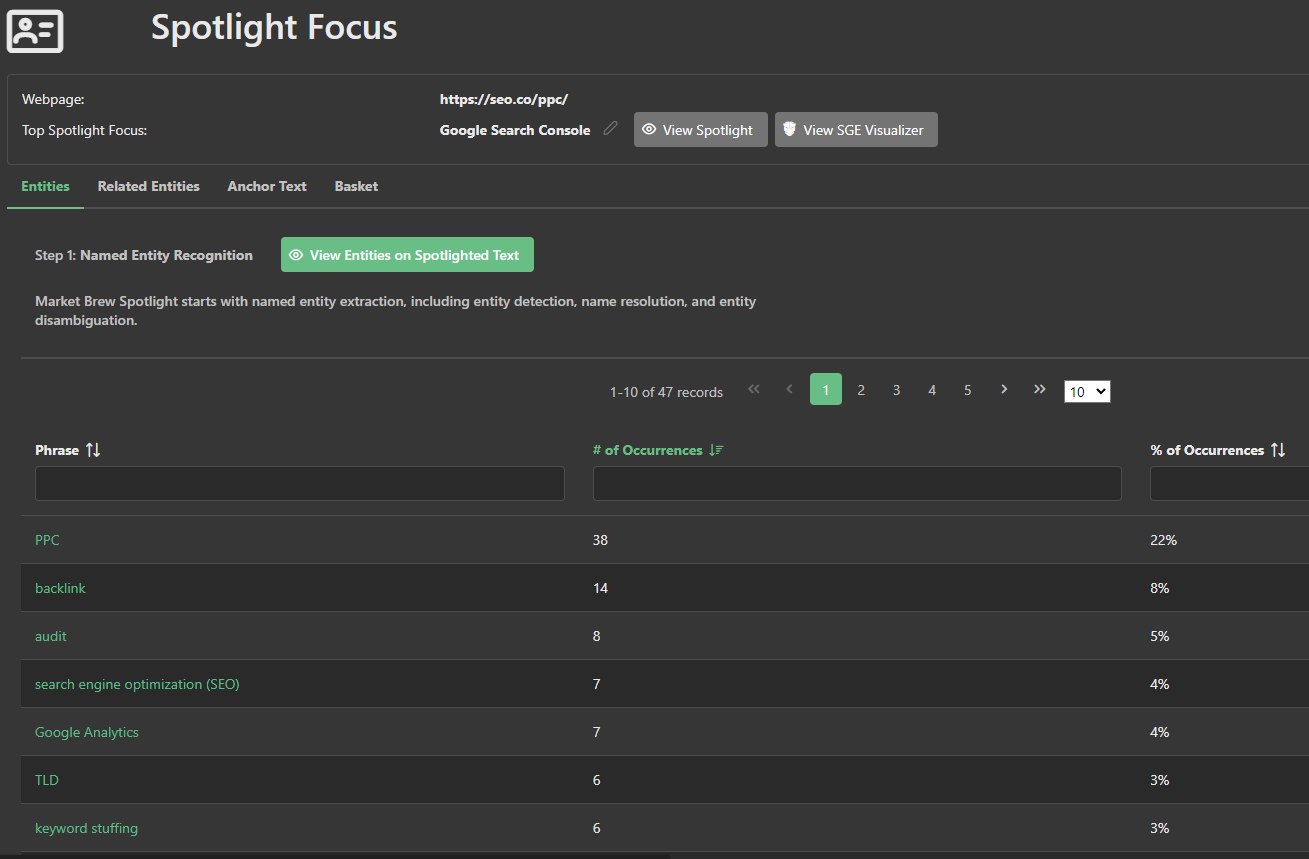Select the Basket tab
This screenshot has height=859, width=1309.
click(356, 186)
